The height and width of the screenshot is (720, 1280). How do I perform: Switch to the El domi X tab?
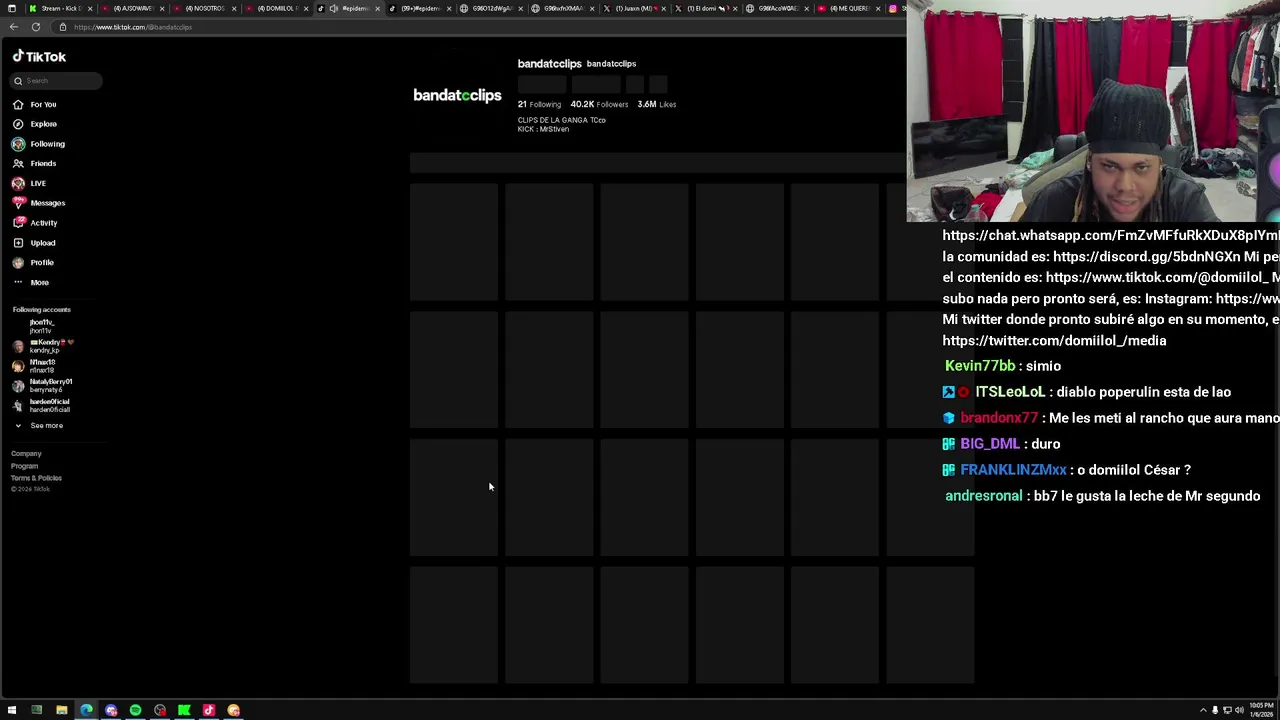click(x=707, y=8)
